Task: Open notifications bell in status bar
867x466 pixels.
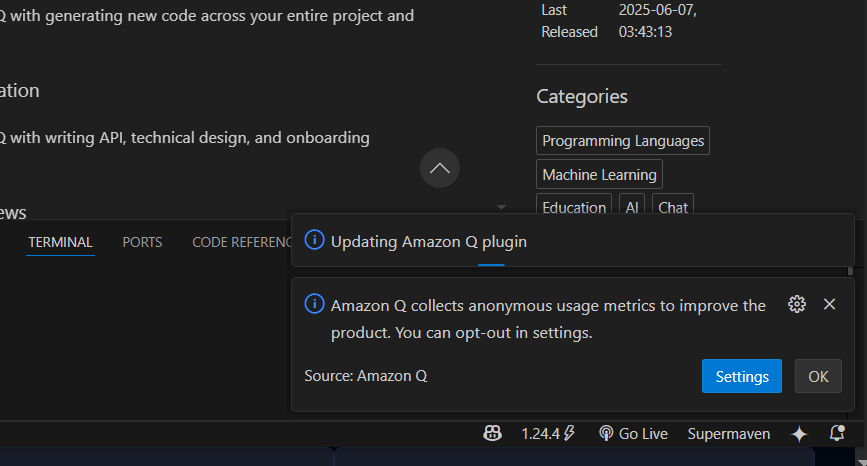Action: [x=837, y=433]
